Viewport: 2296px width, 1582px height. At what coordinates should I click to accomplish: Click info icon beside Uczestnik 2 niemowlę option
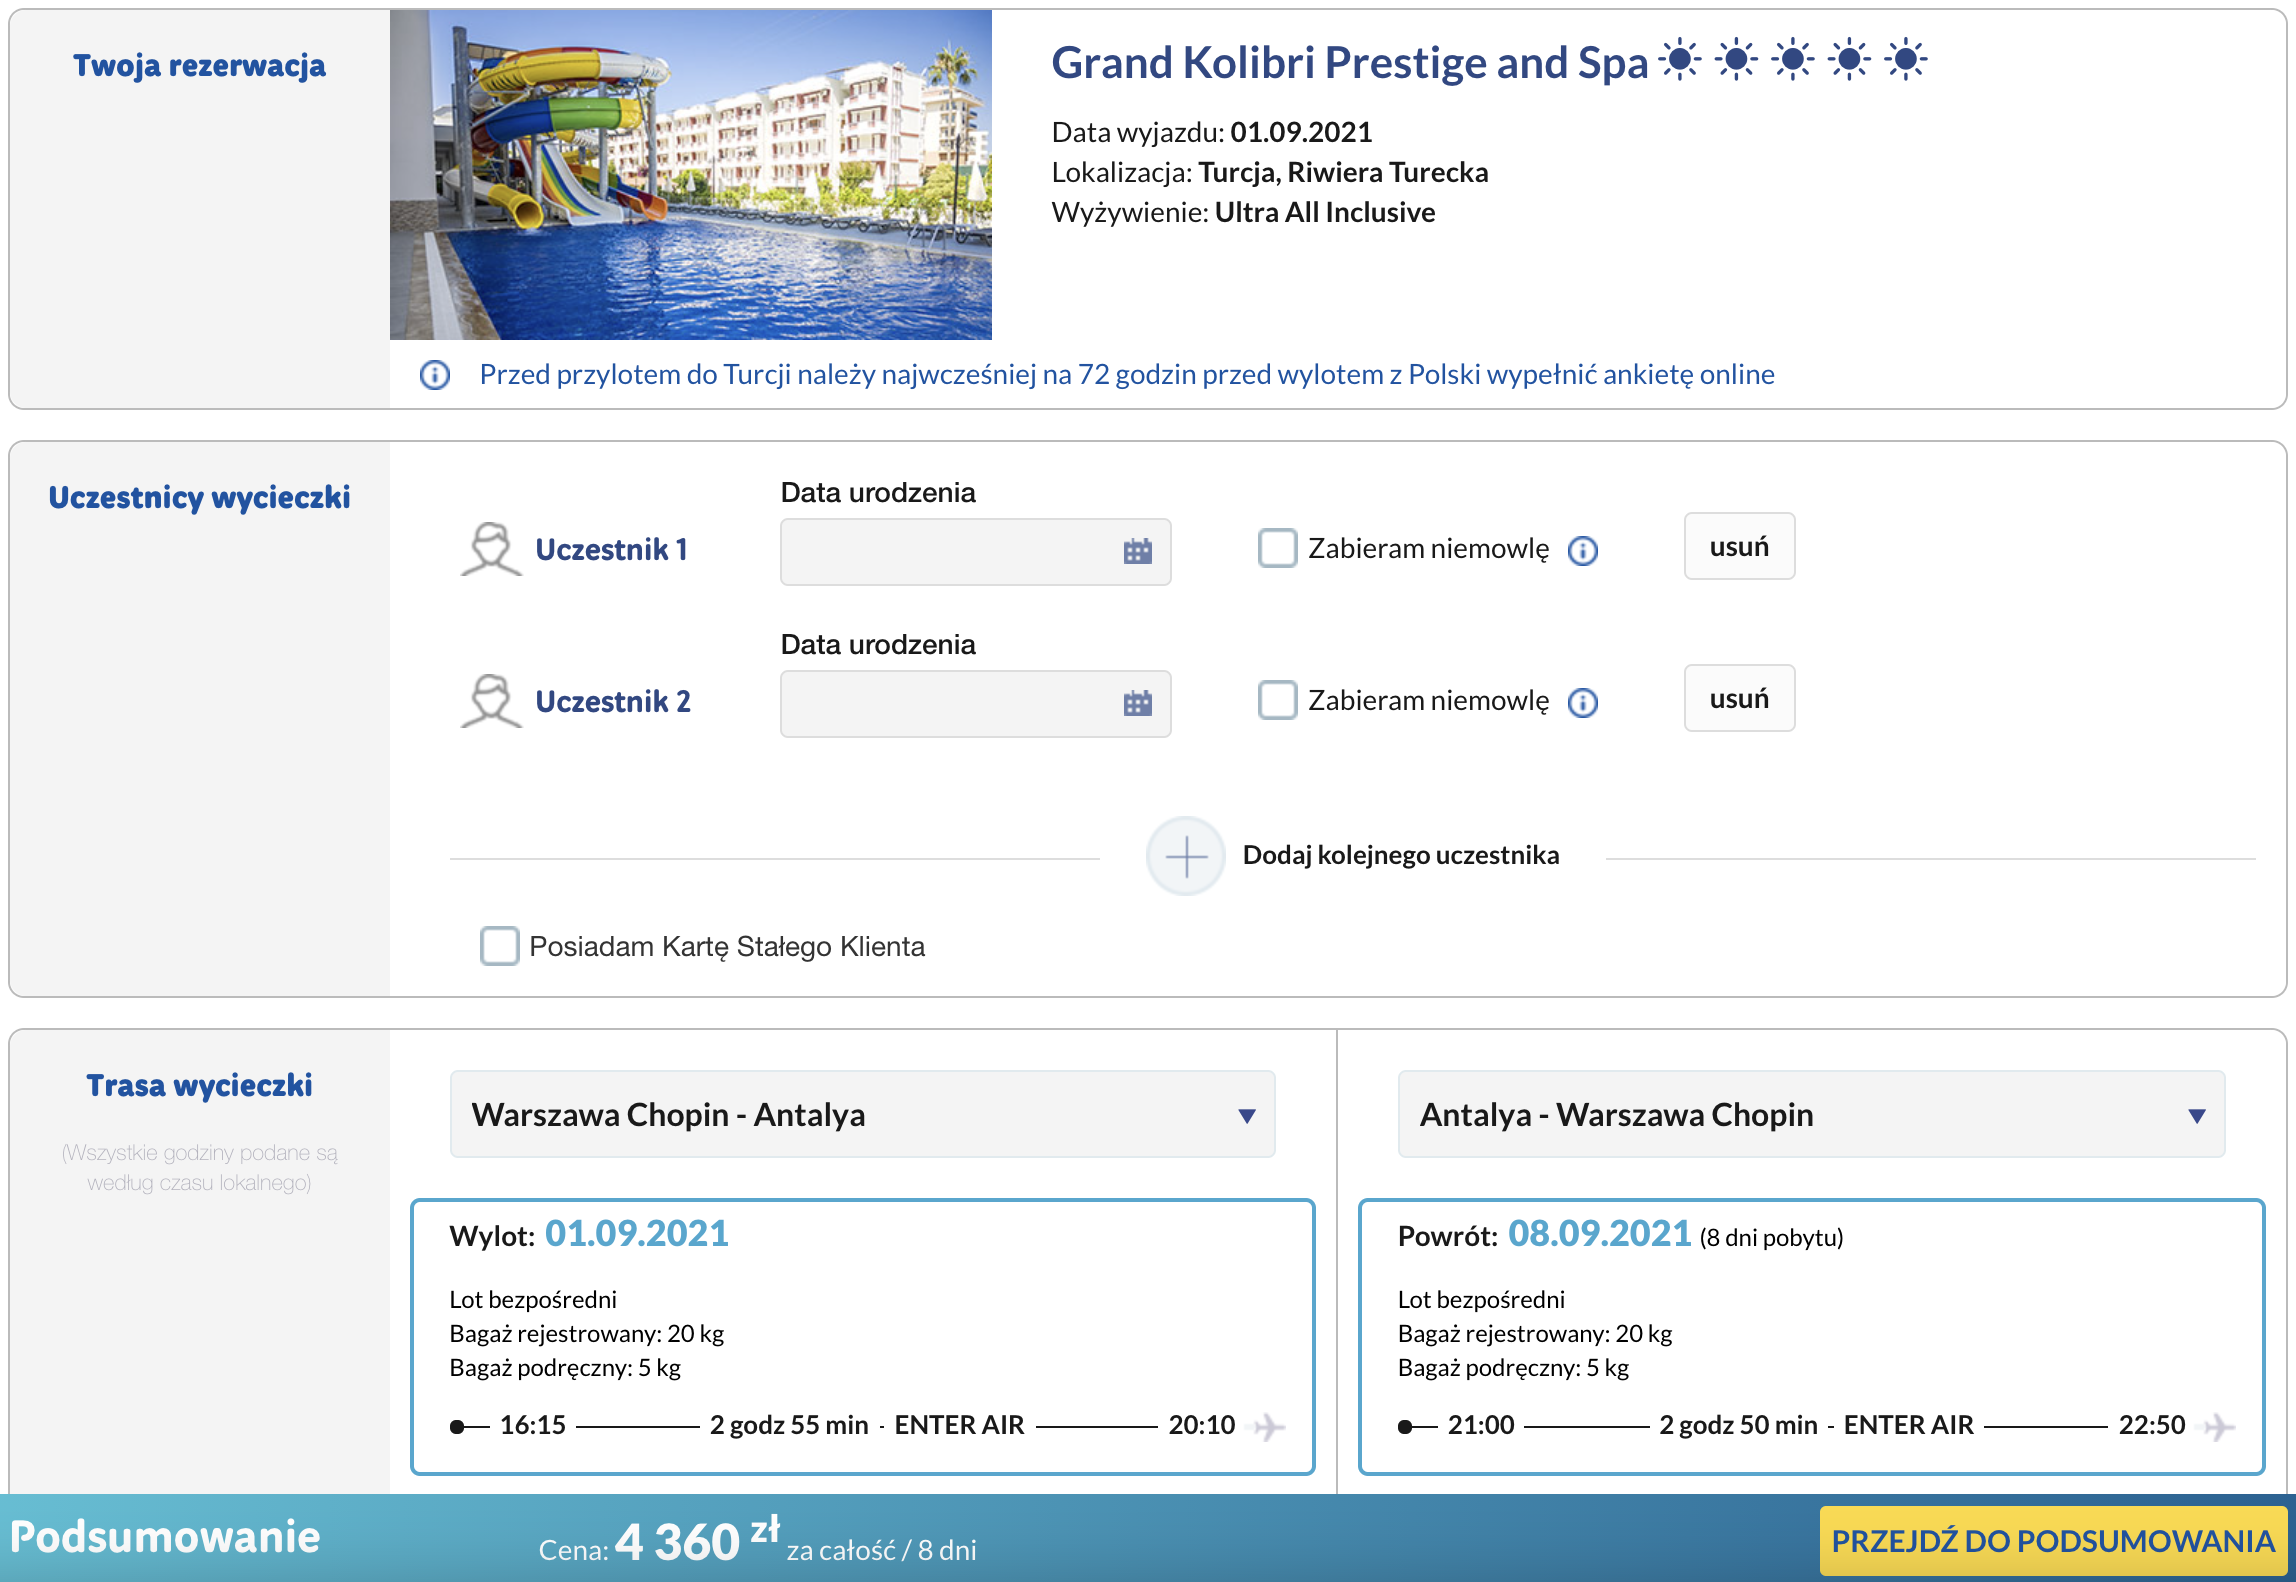click(x=1582, y=702)
